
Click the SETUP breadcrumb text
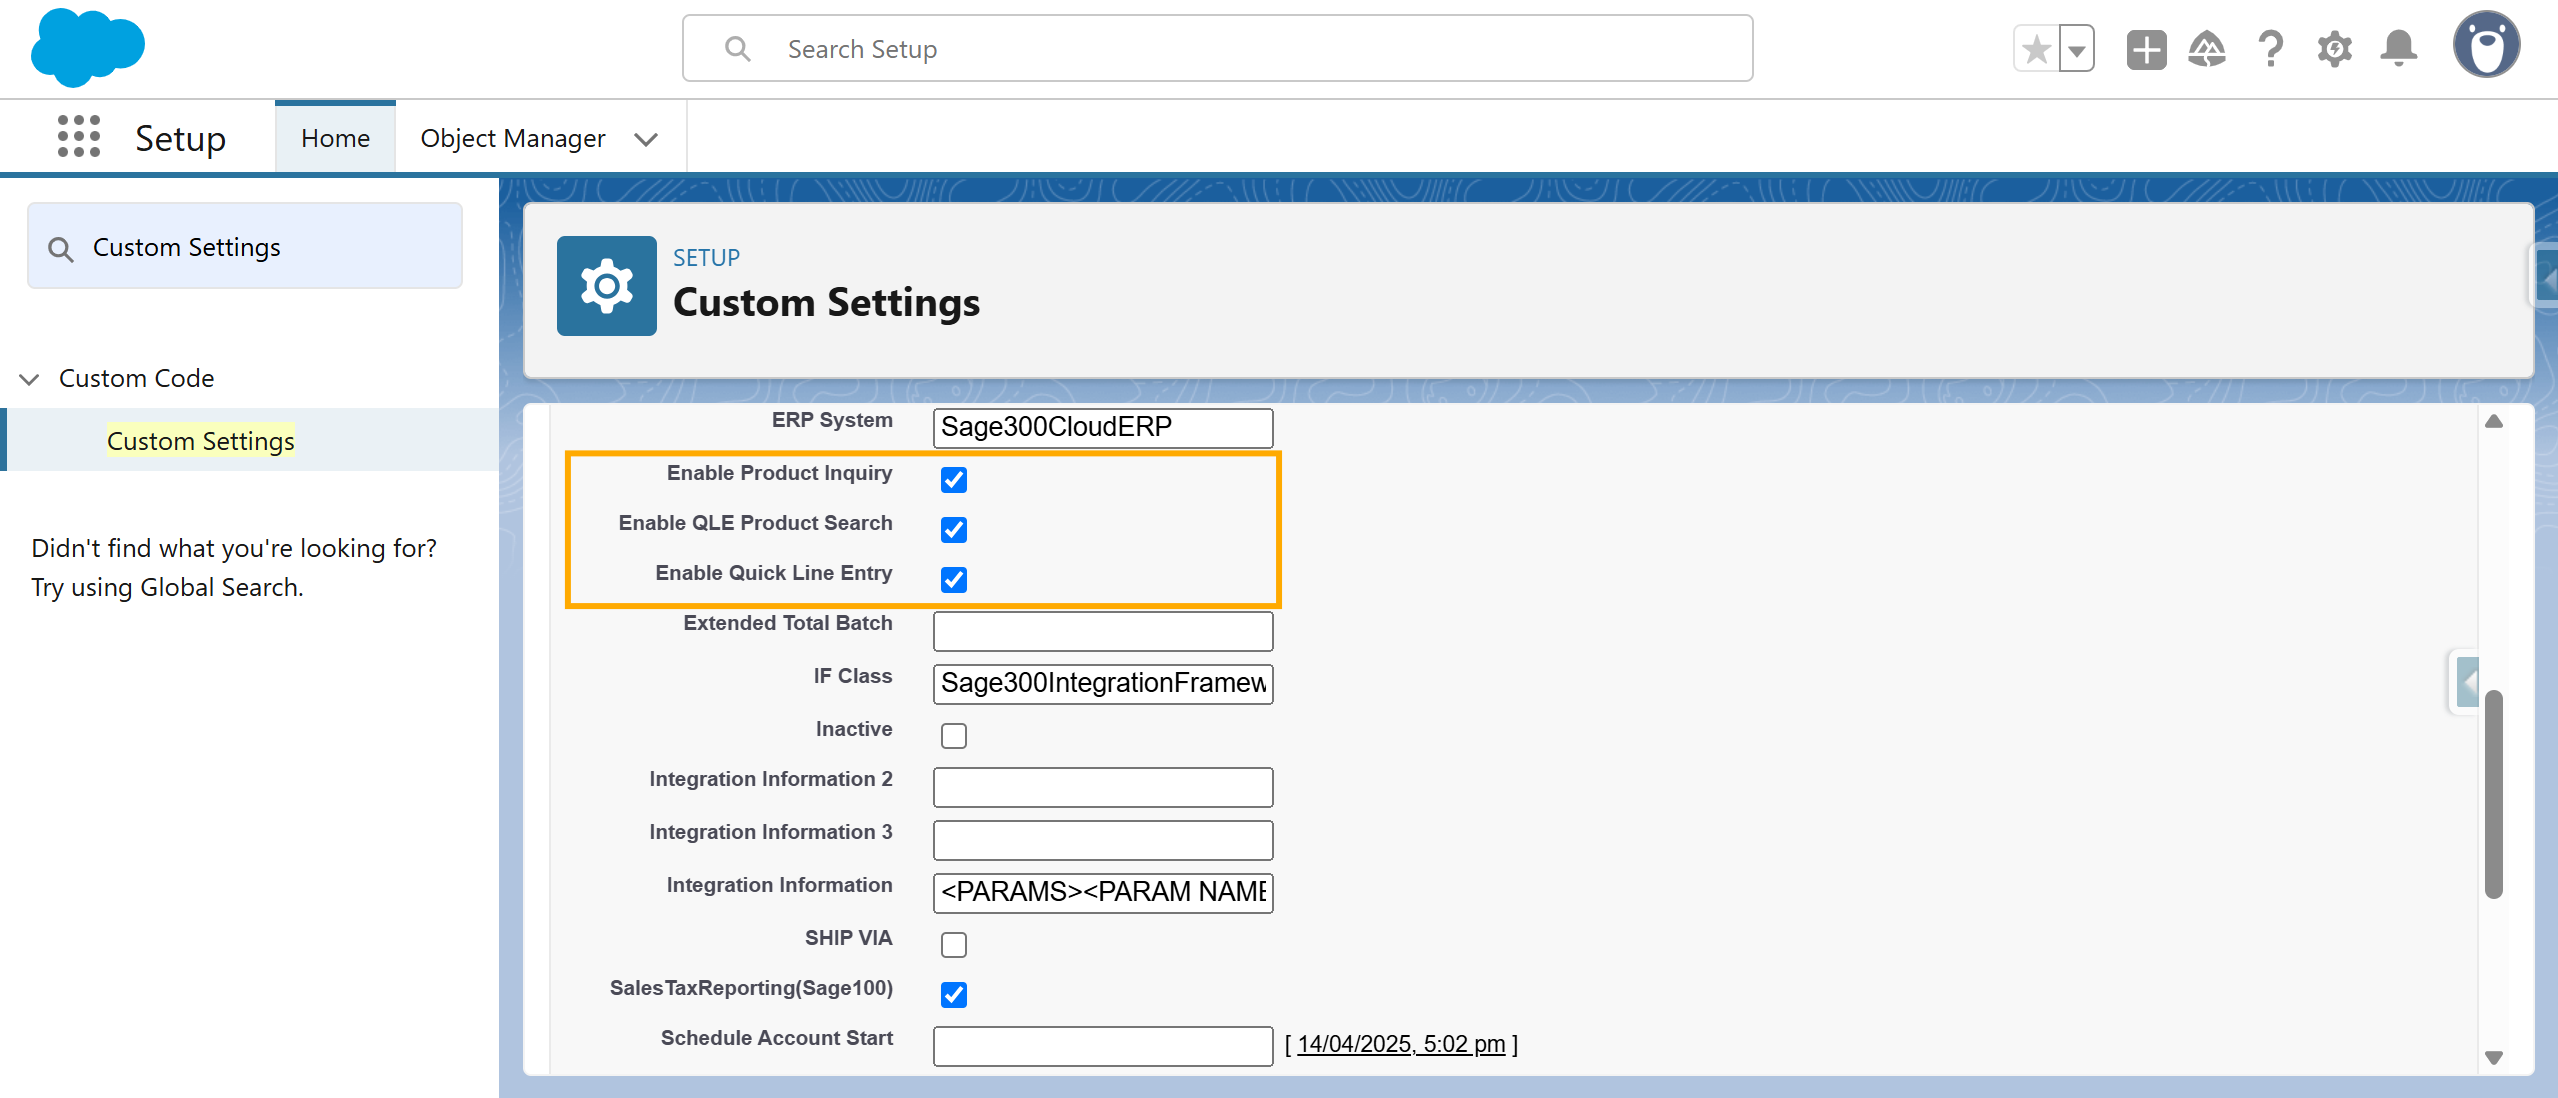(x=706, y=258)
